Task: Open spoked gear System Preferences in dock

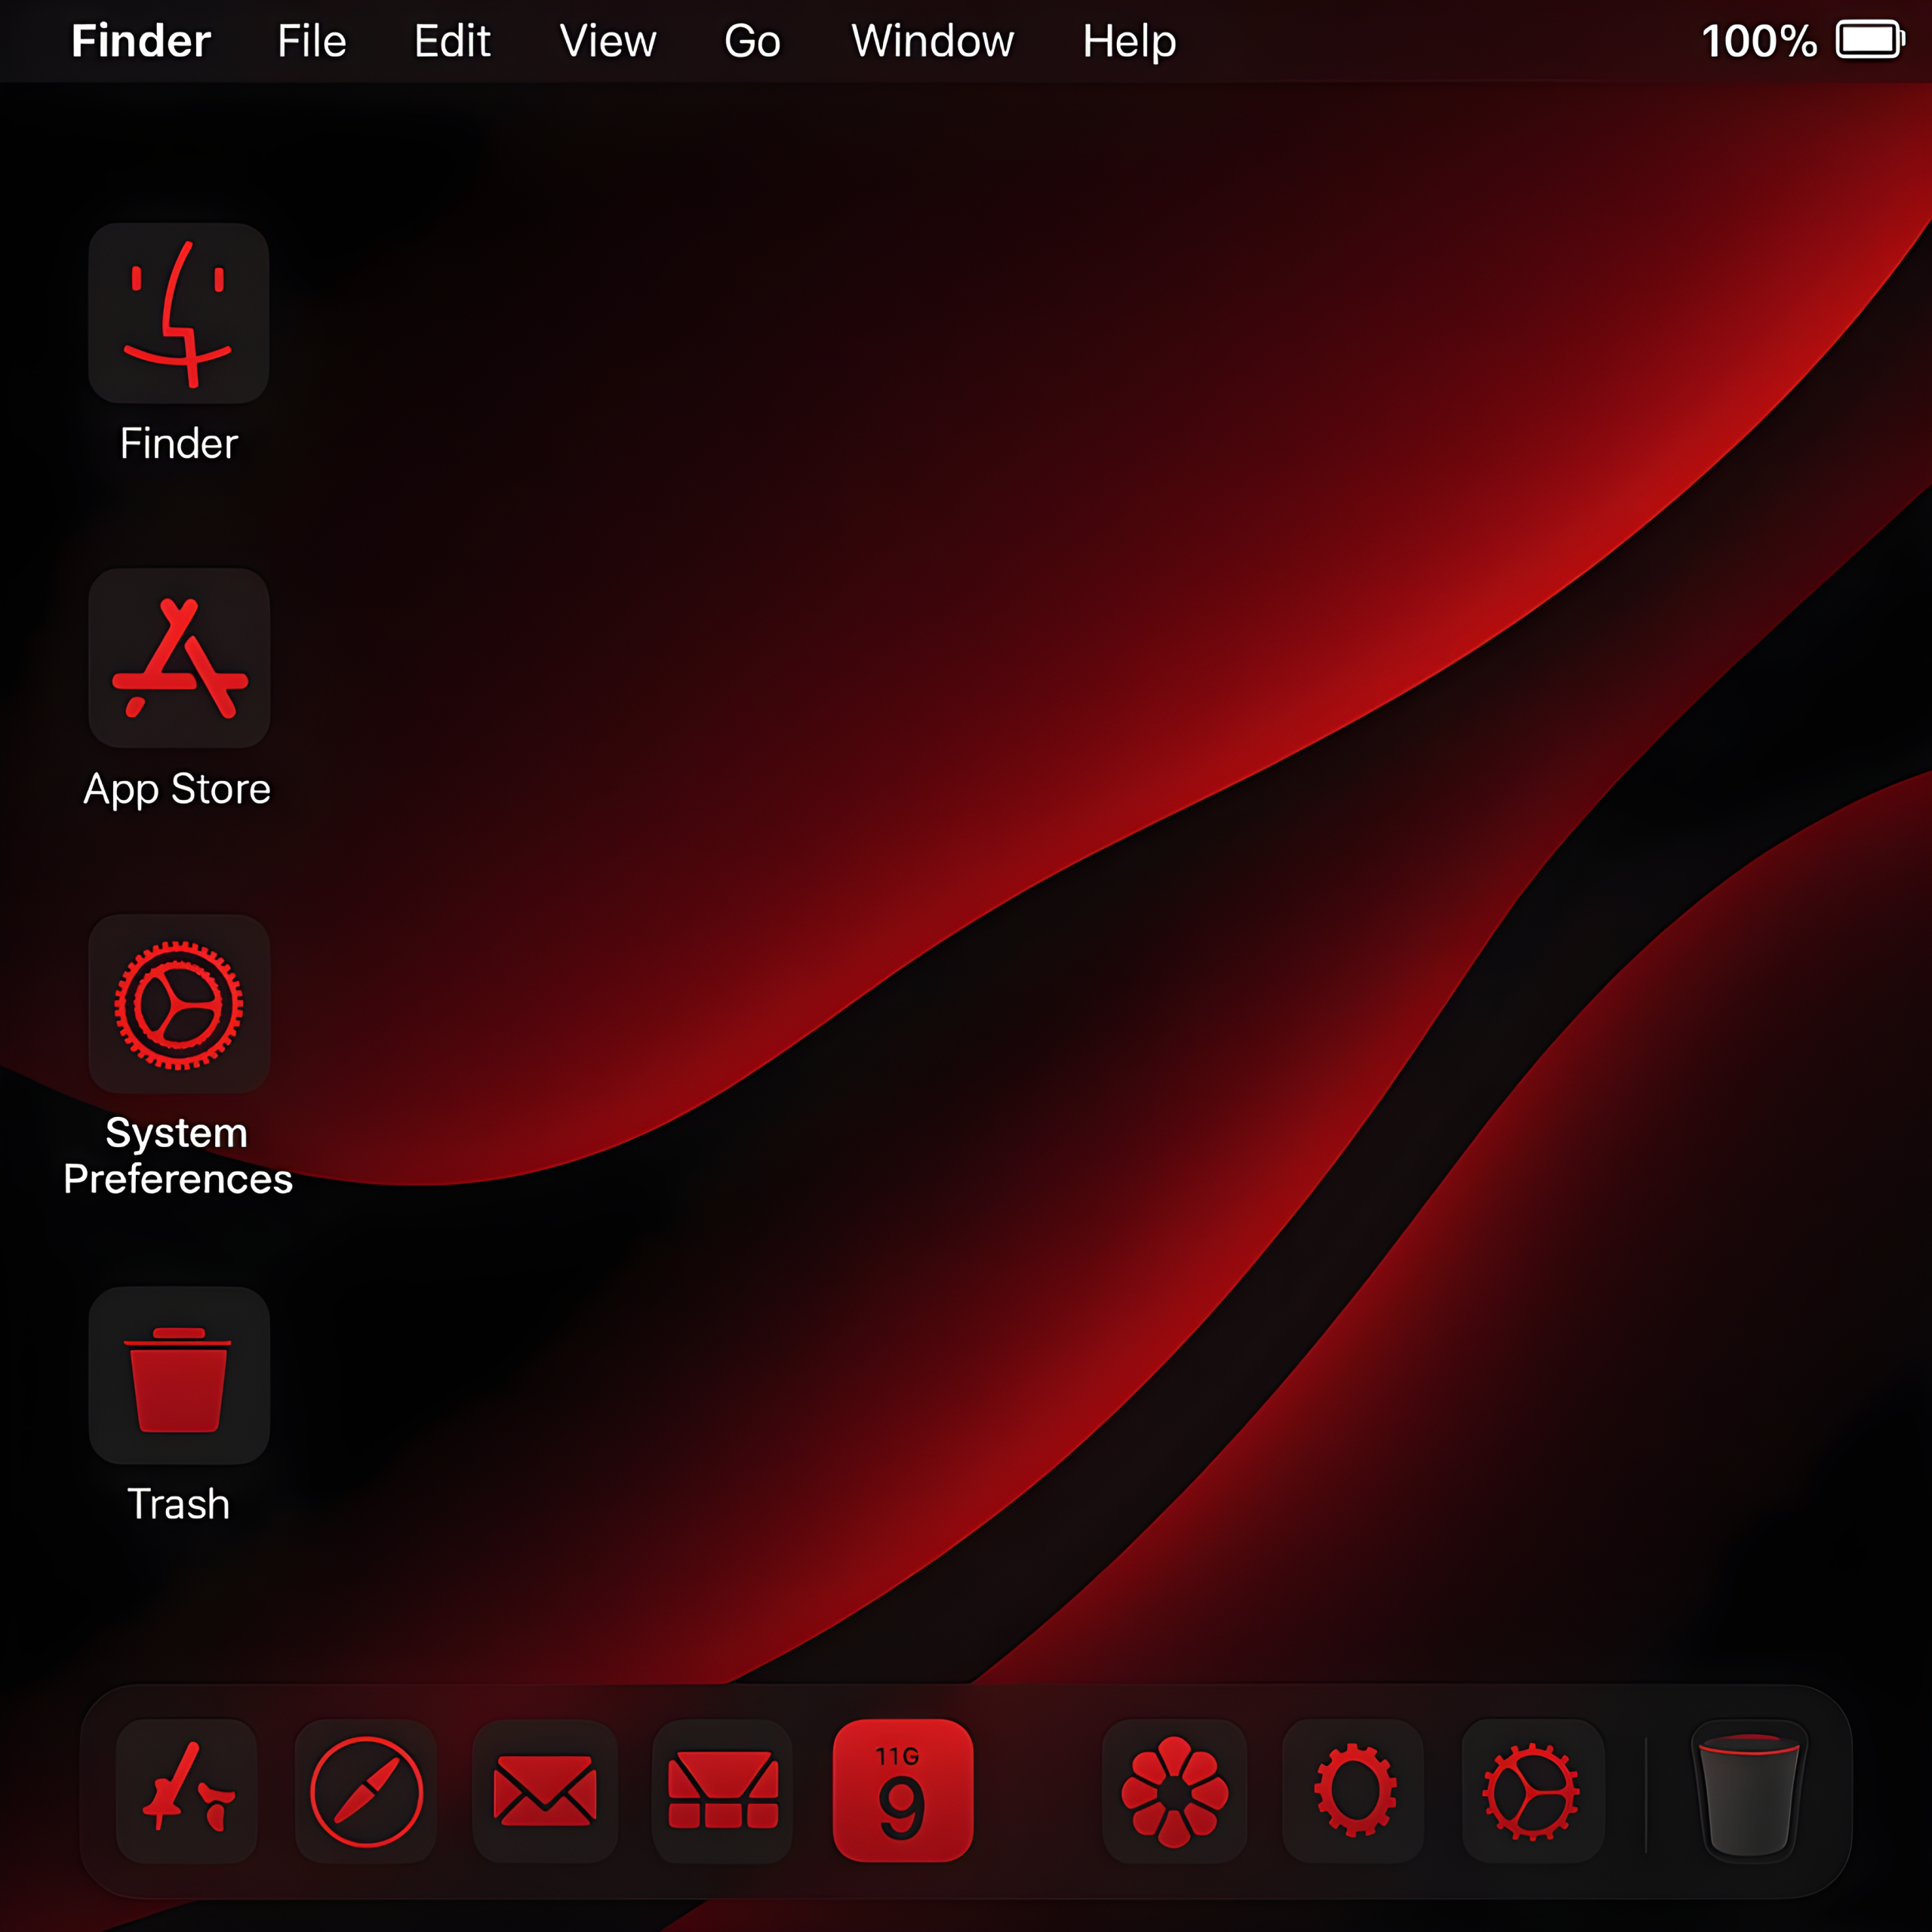Action: coord(1533,1791)
